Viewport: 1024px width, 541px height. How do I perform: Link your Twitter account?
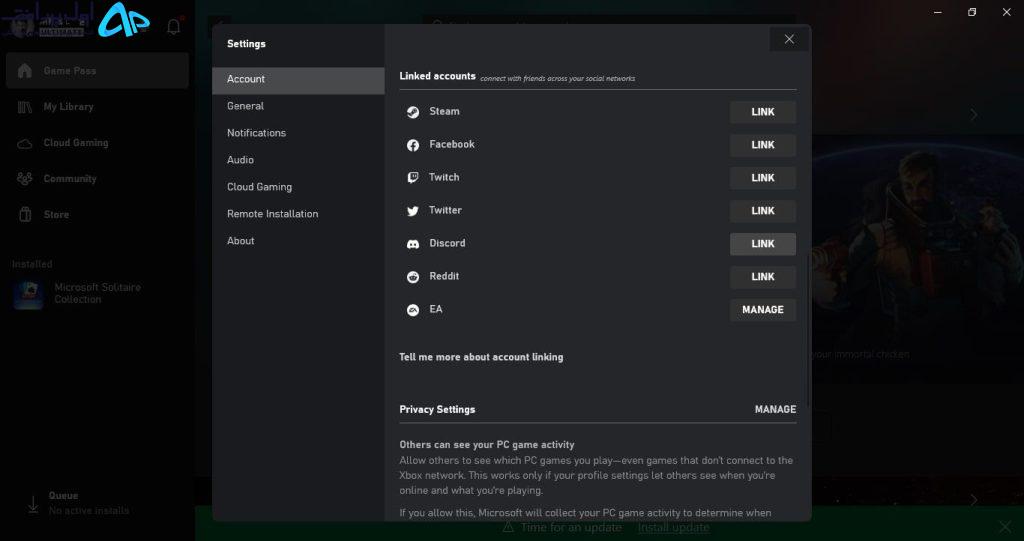tap(763, 211)
